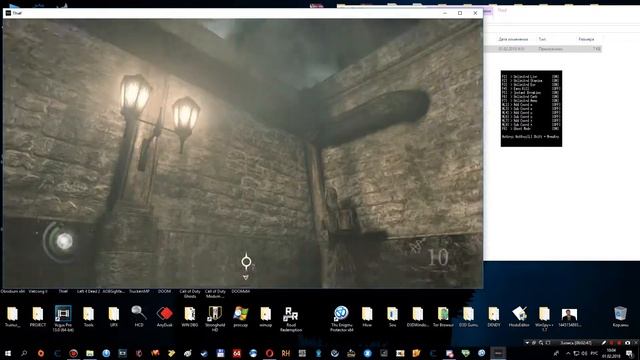This screenshot has width=640, height=360.
Task: Switch the РУС input language indicator
Action: point(594,353)
